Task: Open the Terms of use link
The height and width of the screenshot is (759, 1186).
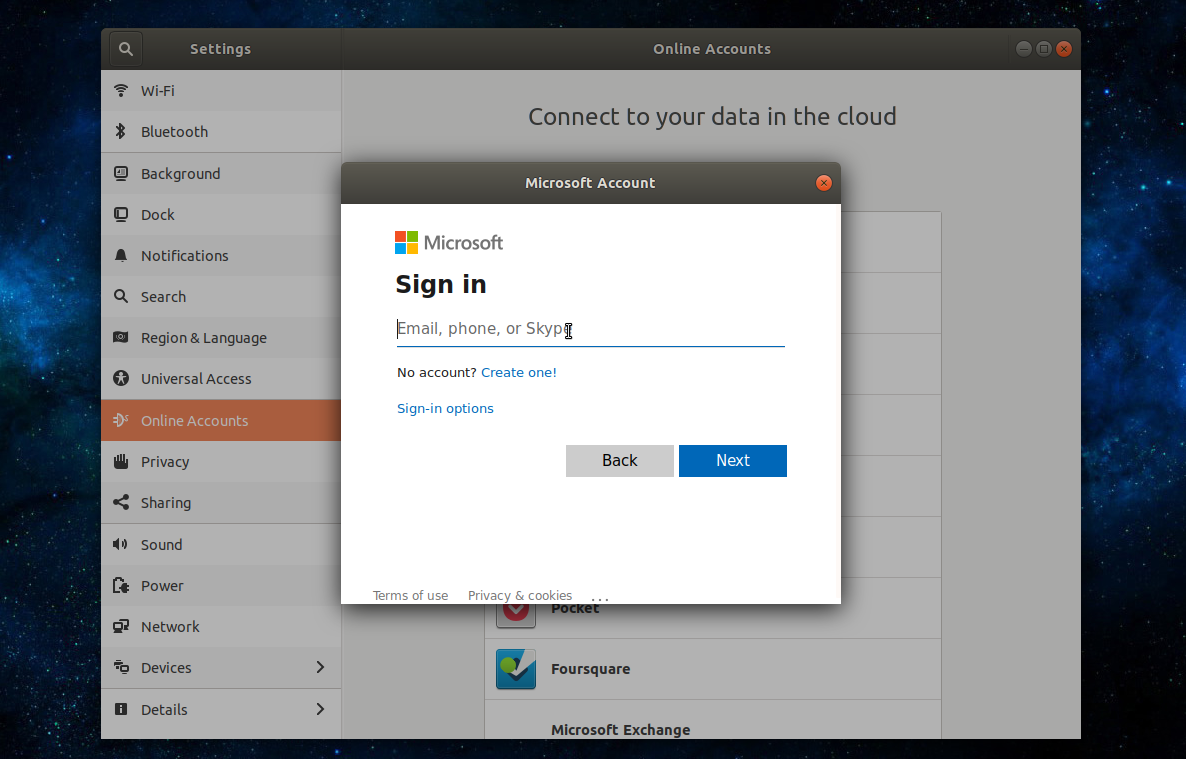Action: (411, 596)
